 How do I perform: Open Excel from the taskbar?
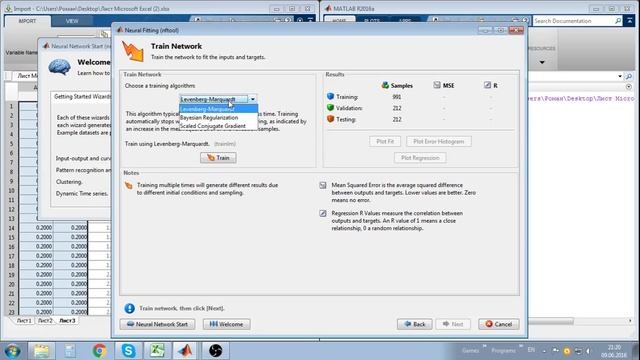click(x=157, y=351)
